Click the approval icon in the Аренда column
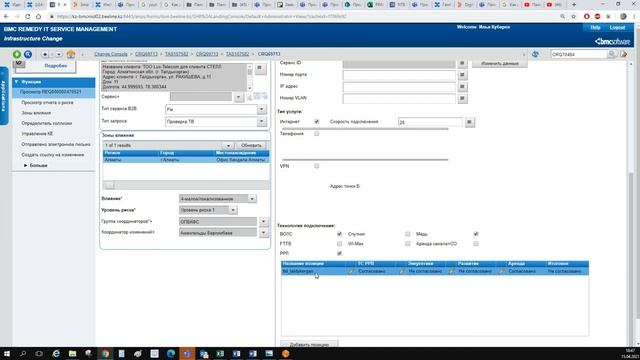This screenshot has width=640, height=360. click(x=502, y=271)
